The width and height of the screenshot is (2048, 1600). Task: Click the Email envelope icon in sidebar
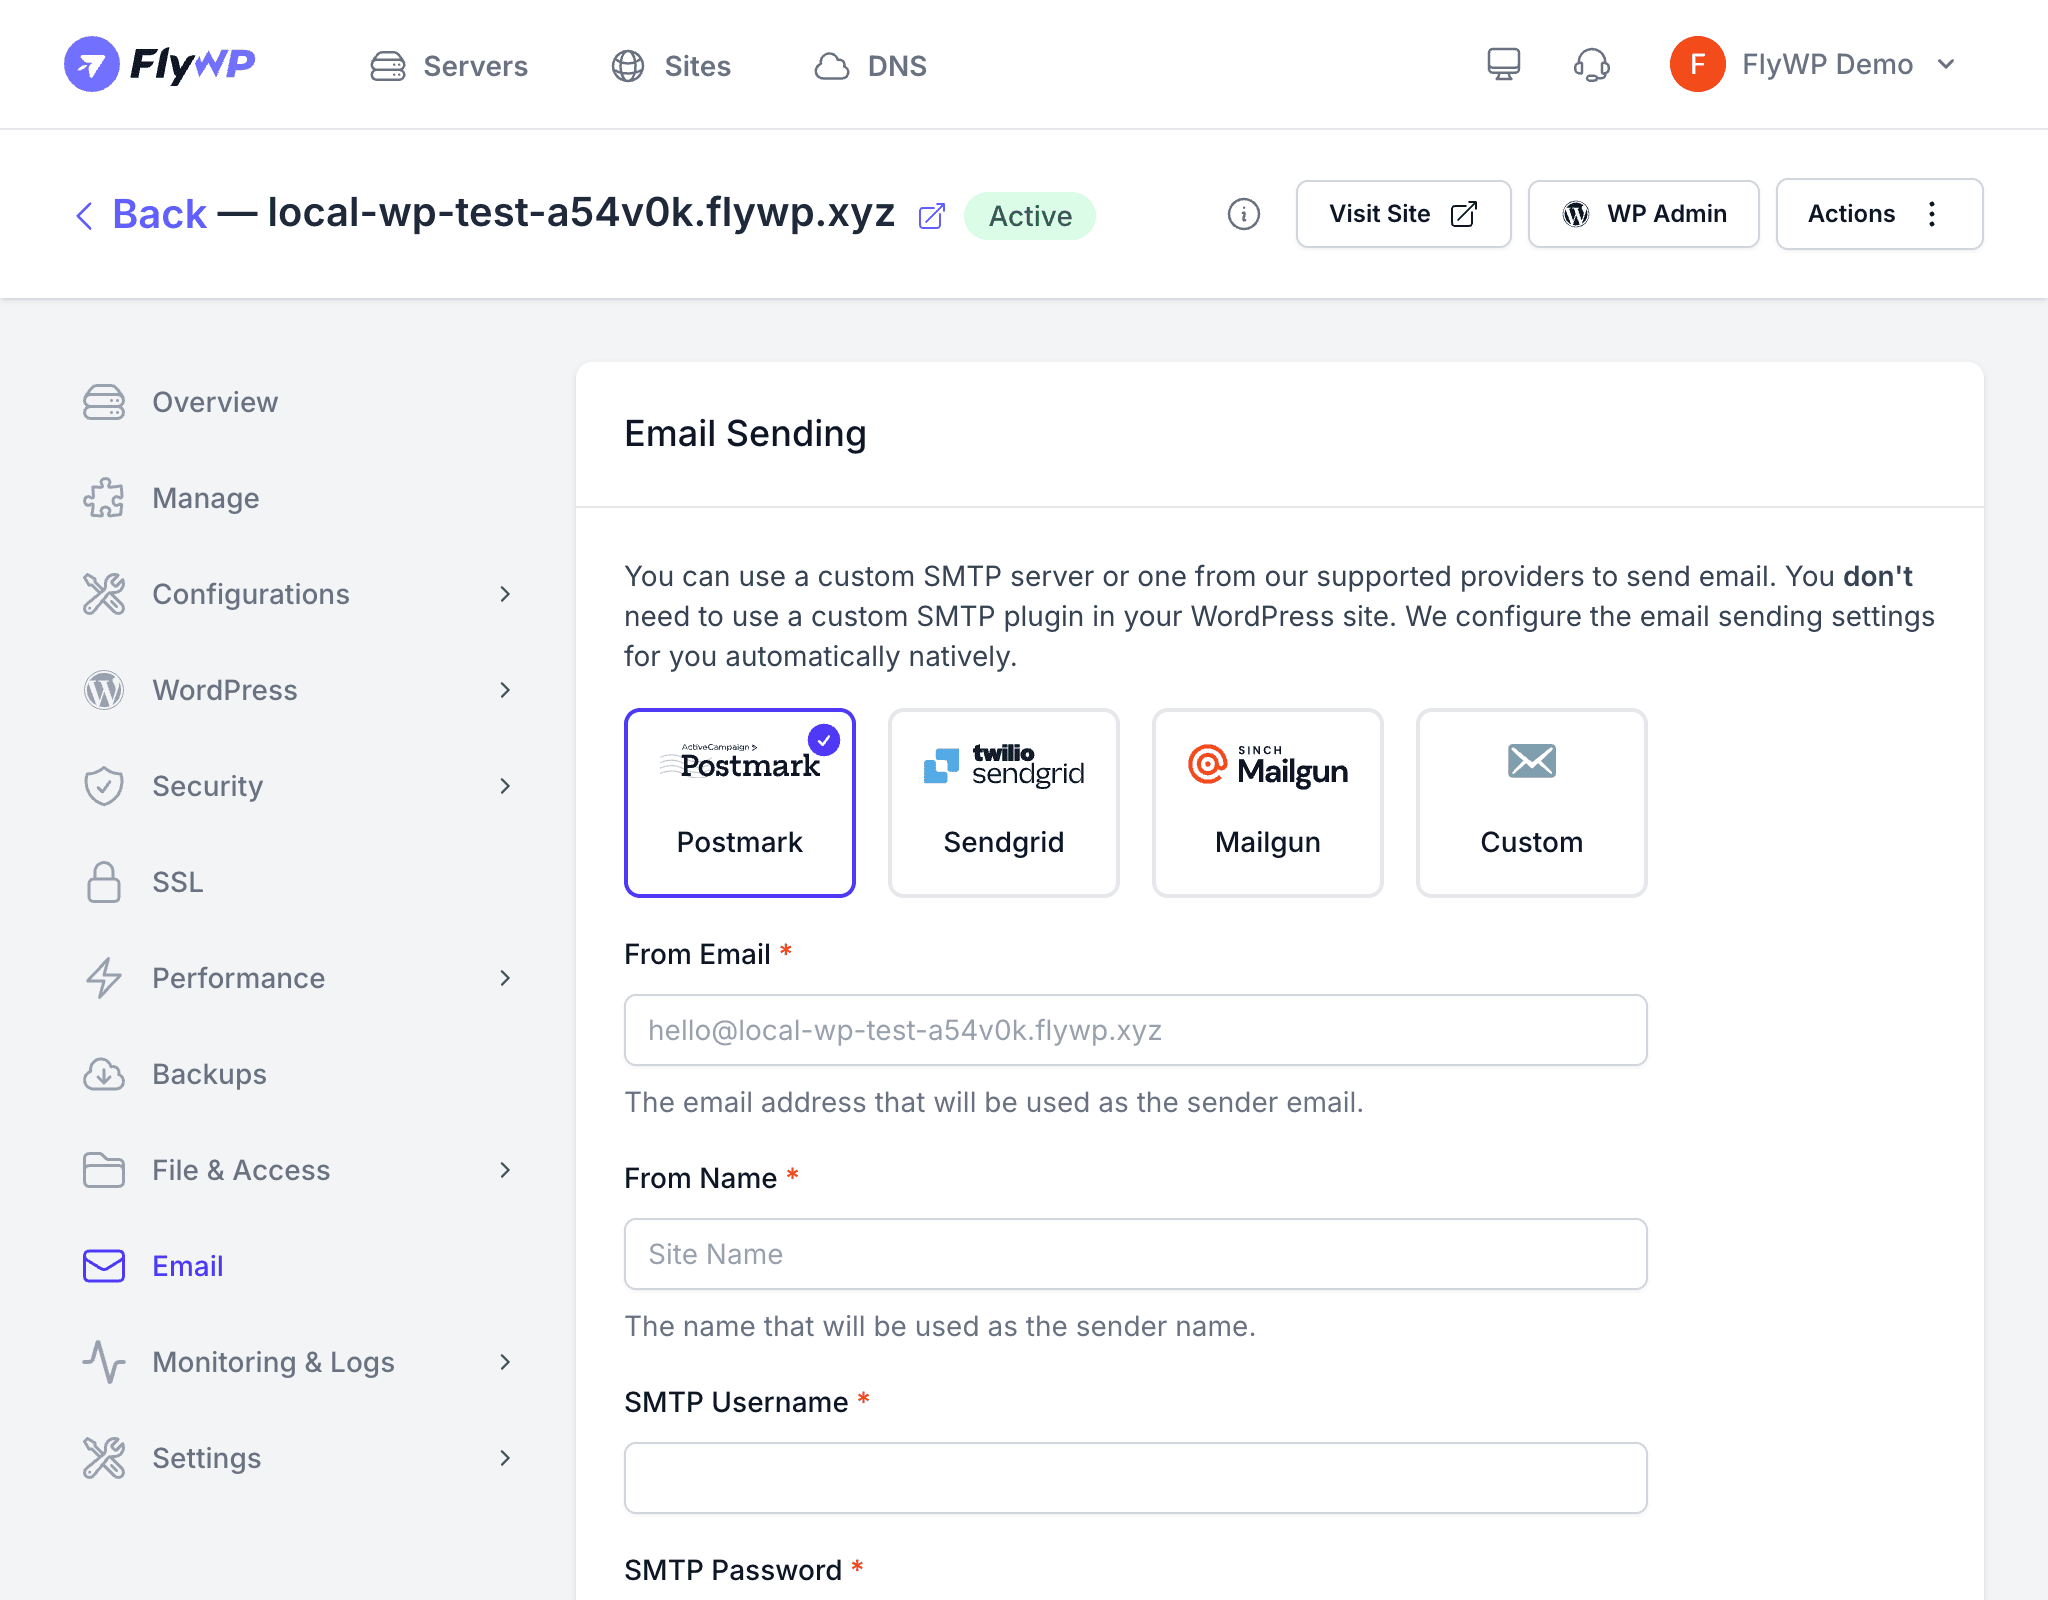click(x=104, y=1266)
